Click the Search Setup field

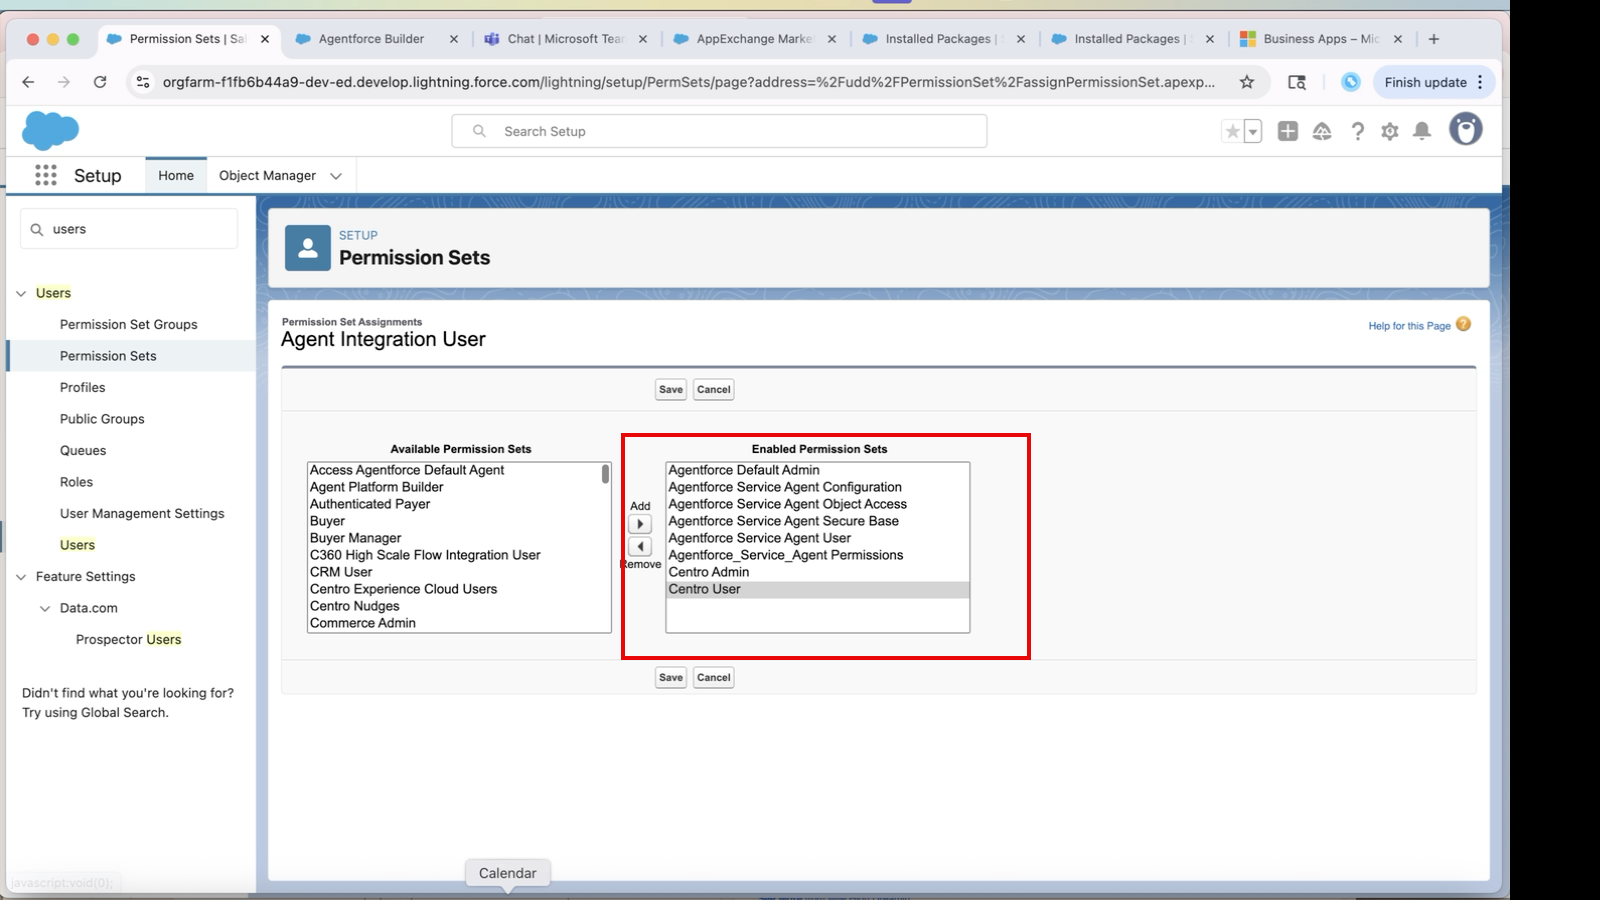719,131
